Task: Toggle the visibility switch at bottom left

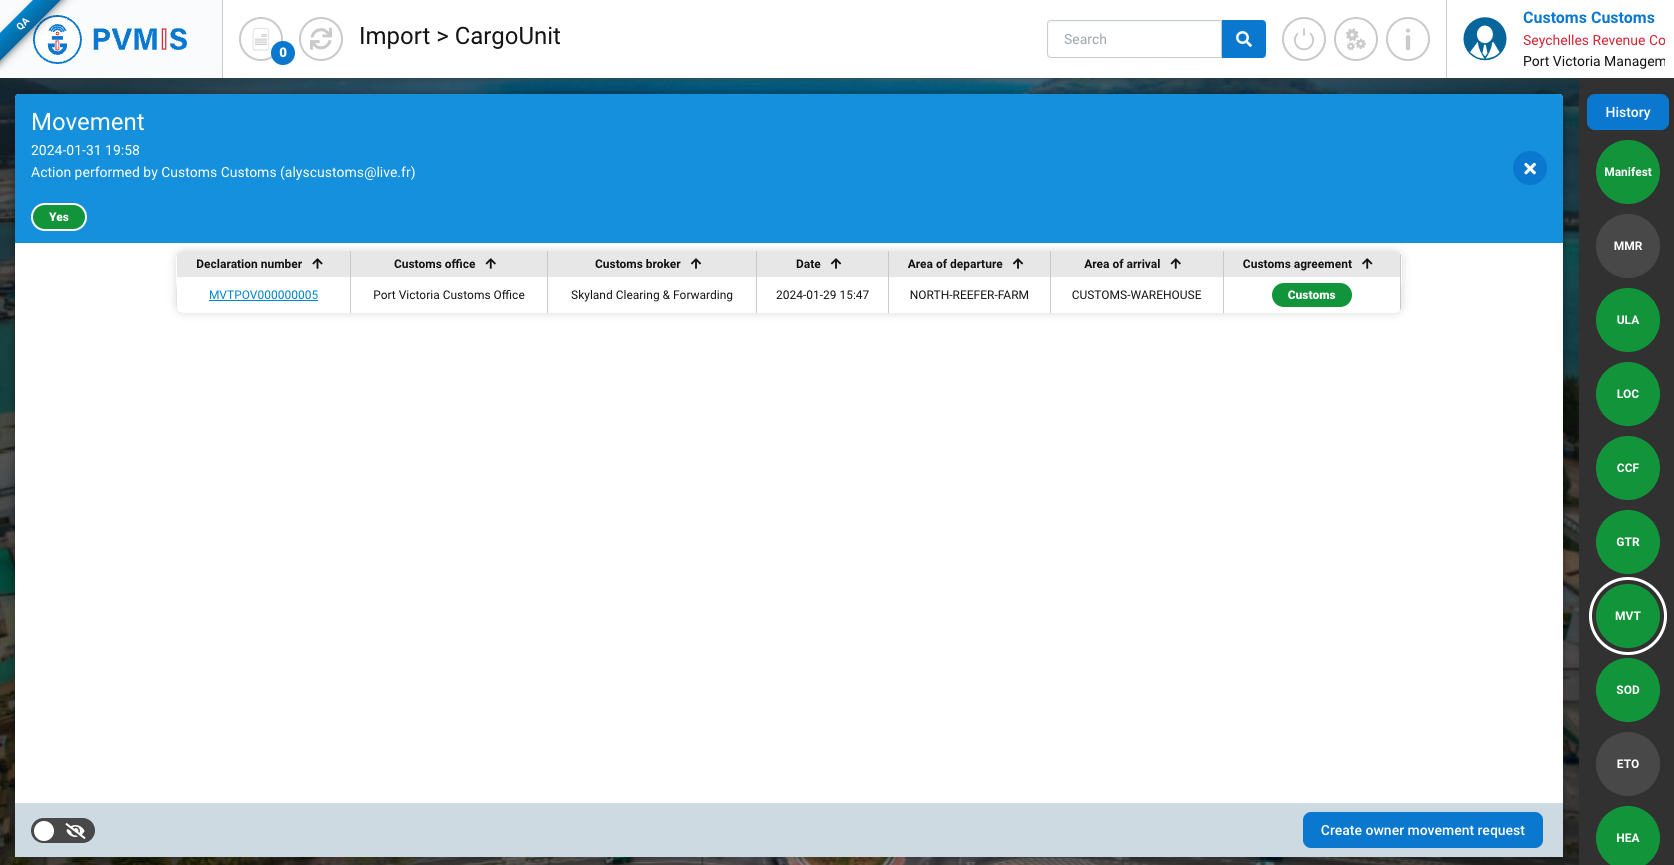Action: (x=62, y=830)
